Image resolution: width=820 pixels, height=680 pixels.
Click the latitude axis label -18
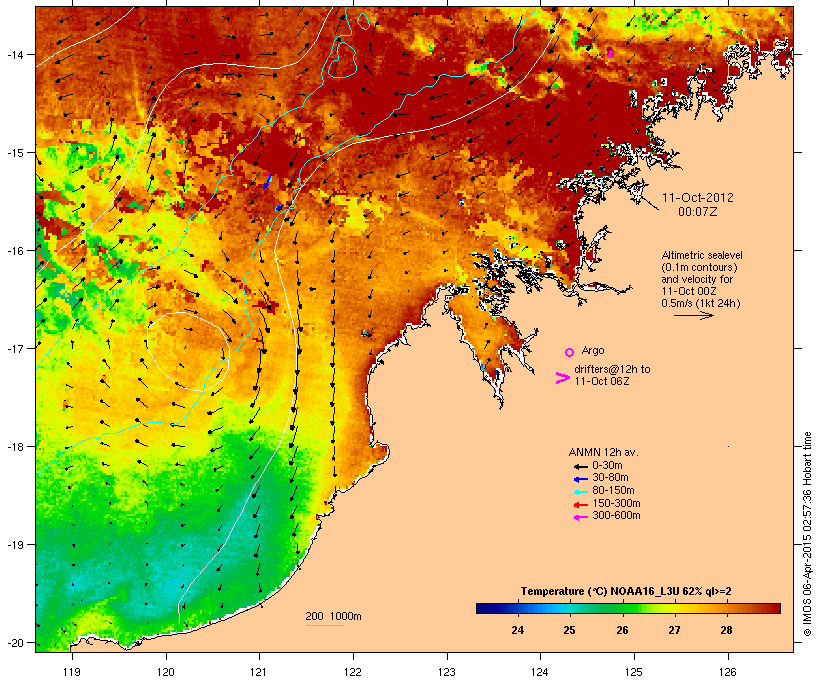tap(14, 447)
